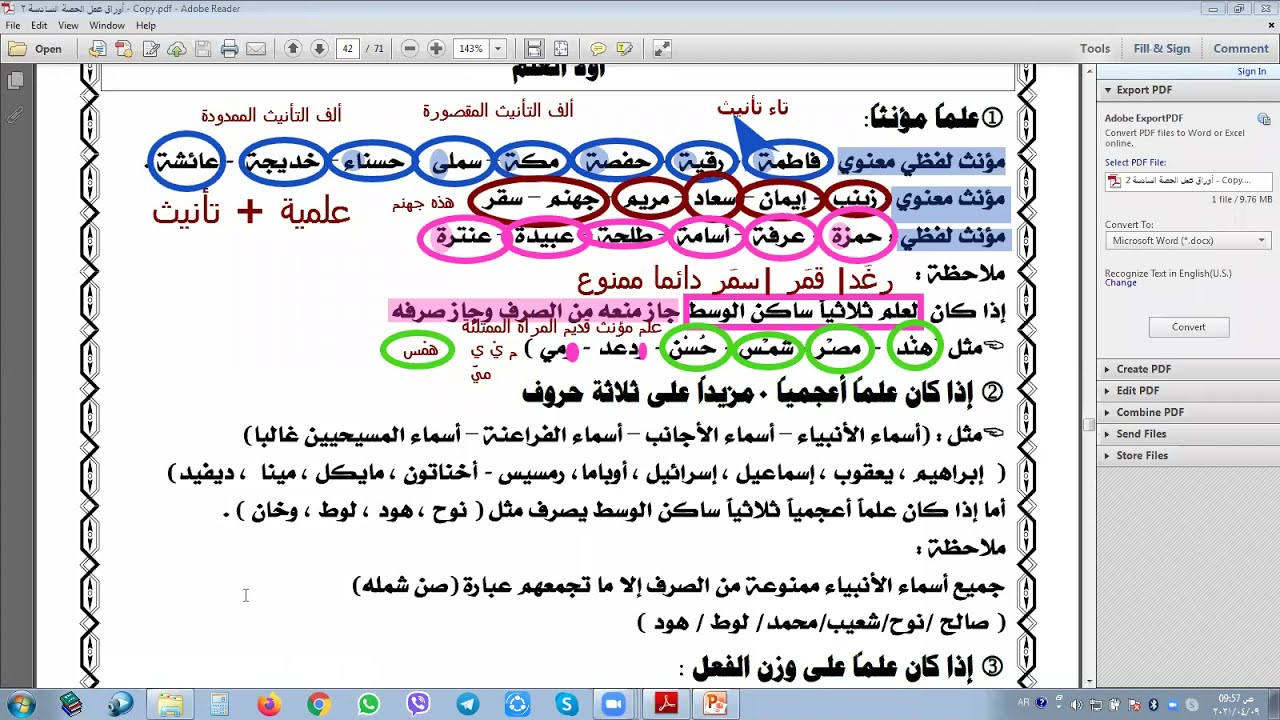Open attachments paperclip panel in sidebar
Viewport: 1280px width, 720px height.
15,115
